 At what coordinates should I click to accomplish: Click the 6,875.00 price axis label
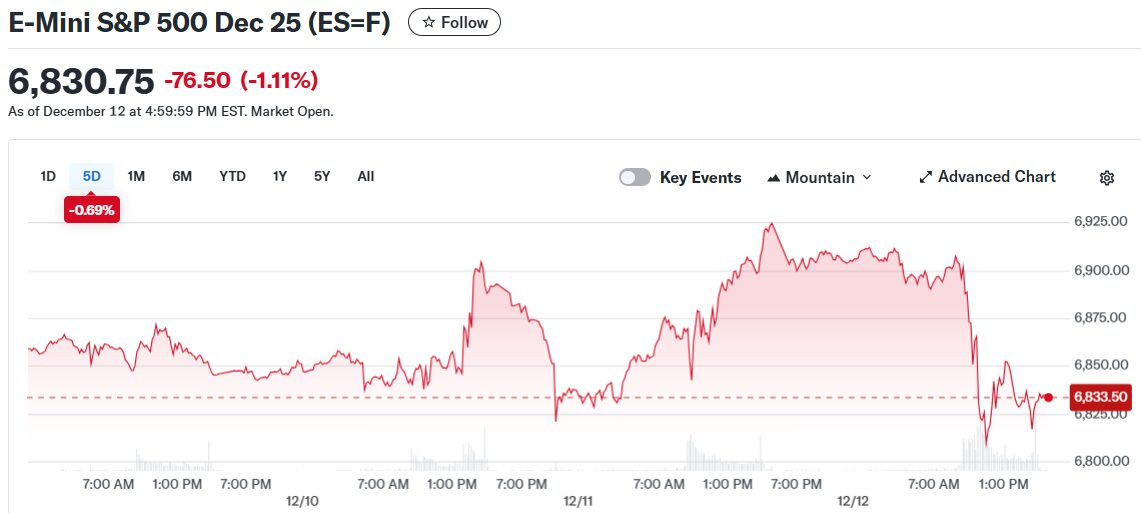click(1102, 317)
